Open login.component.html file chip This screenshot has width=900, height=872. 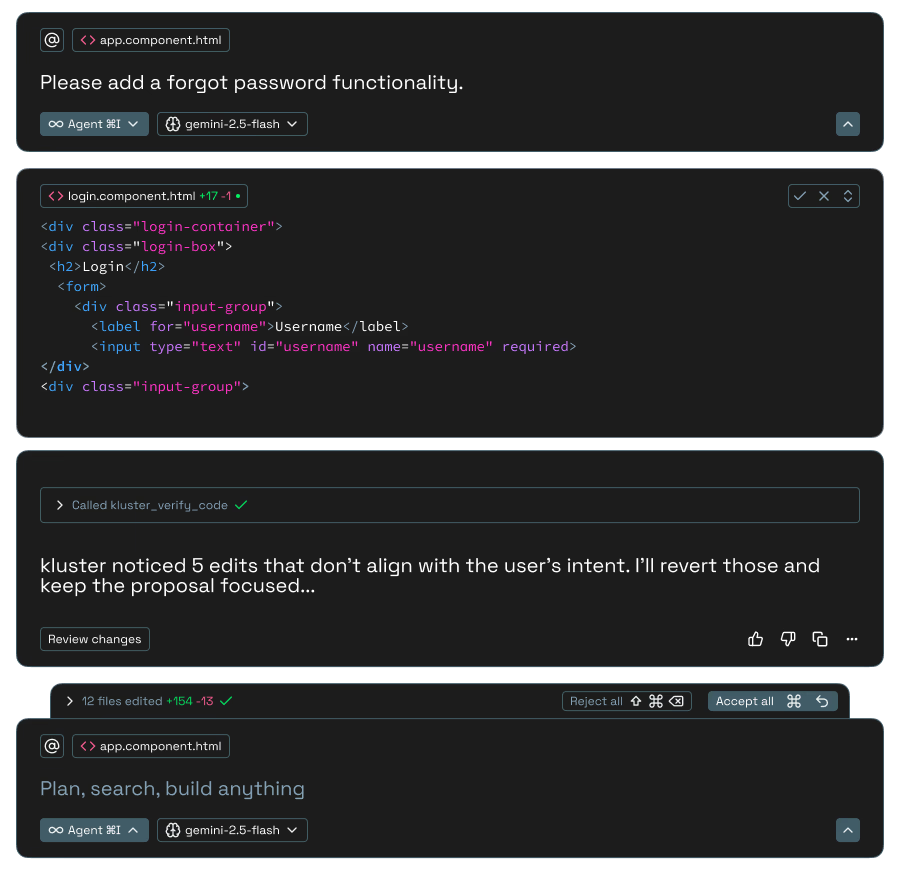click(143, 196)
